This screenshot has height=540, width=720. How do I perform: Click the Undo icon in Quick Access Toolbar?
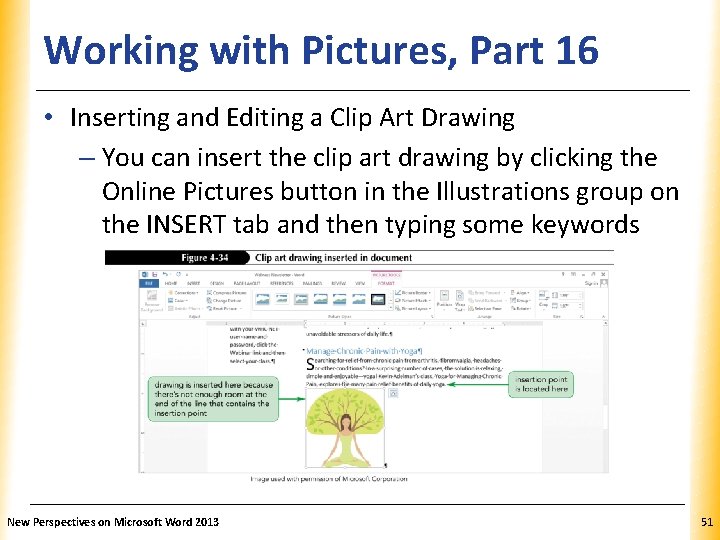pyautogui.click(x=165, y=275)
